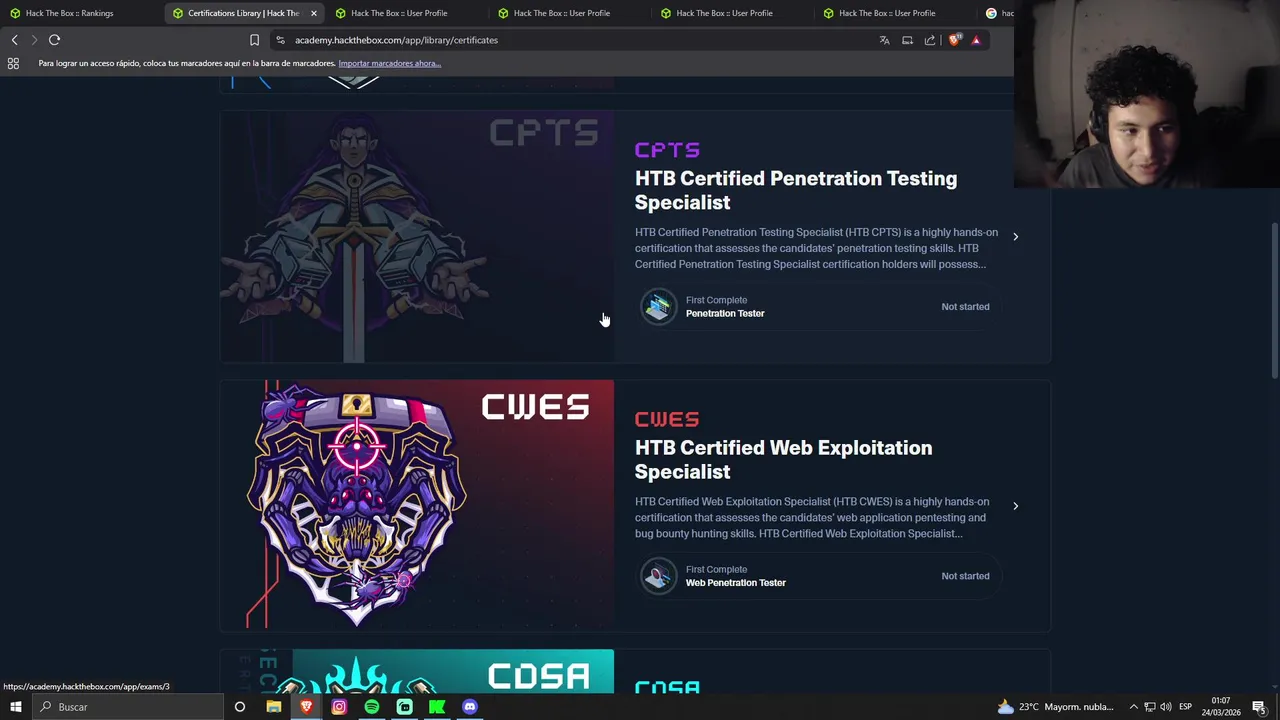Open the clock showing 01:07

coord(1221,707)
